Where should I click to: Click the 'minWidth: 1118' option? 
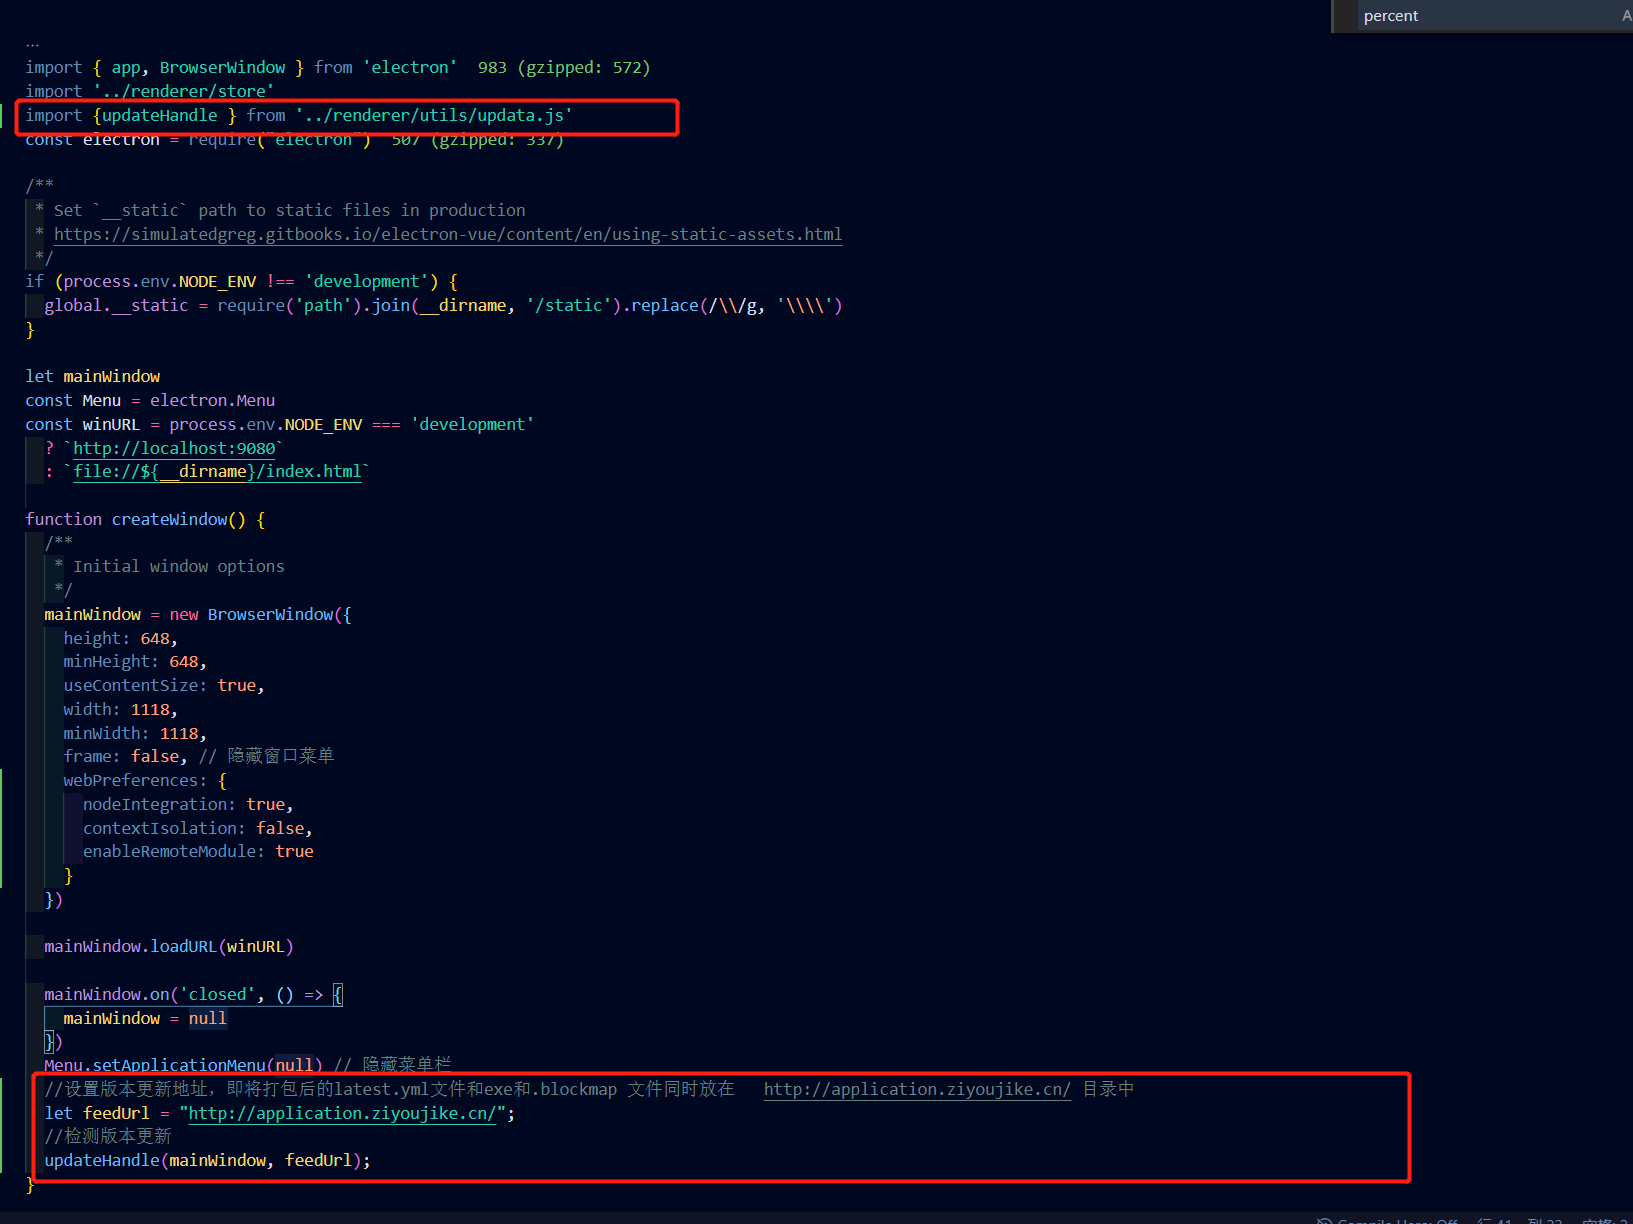[131, 733]
